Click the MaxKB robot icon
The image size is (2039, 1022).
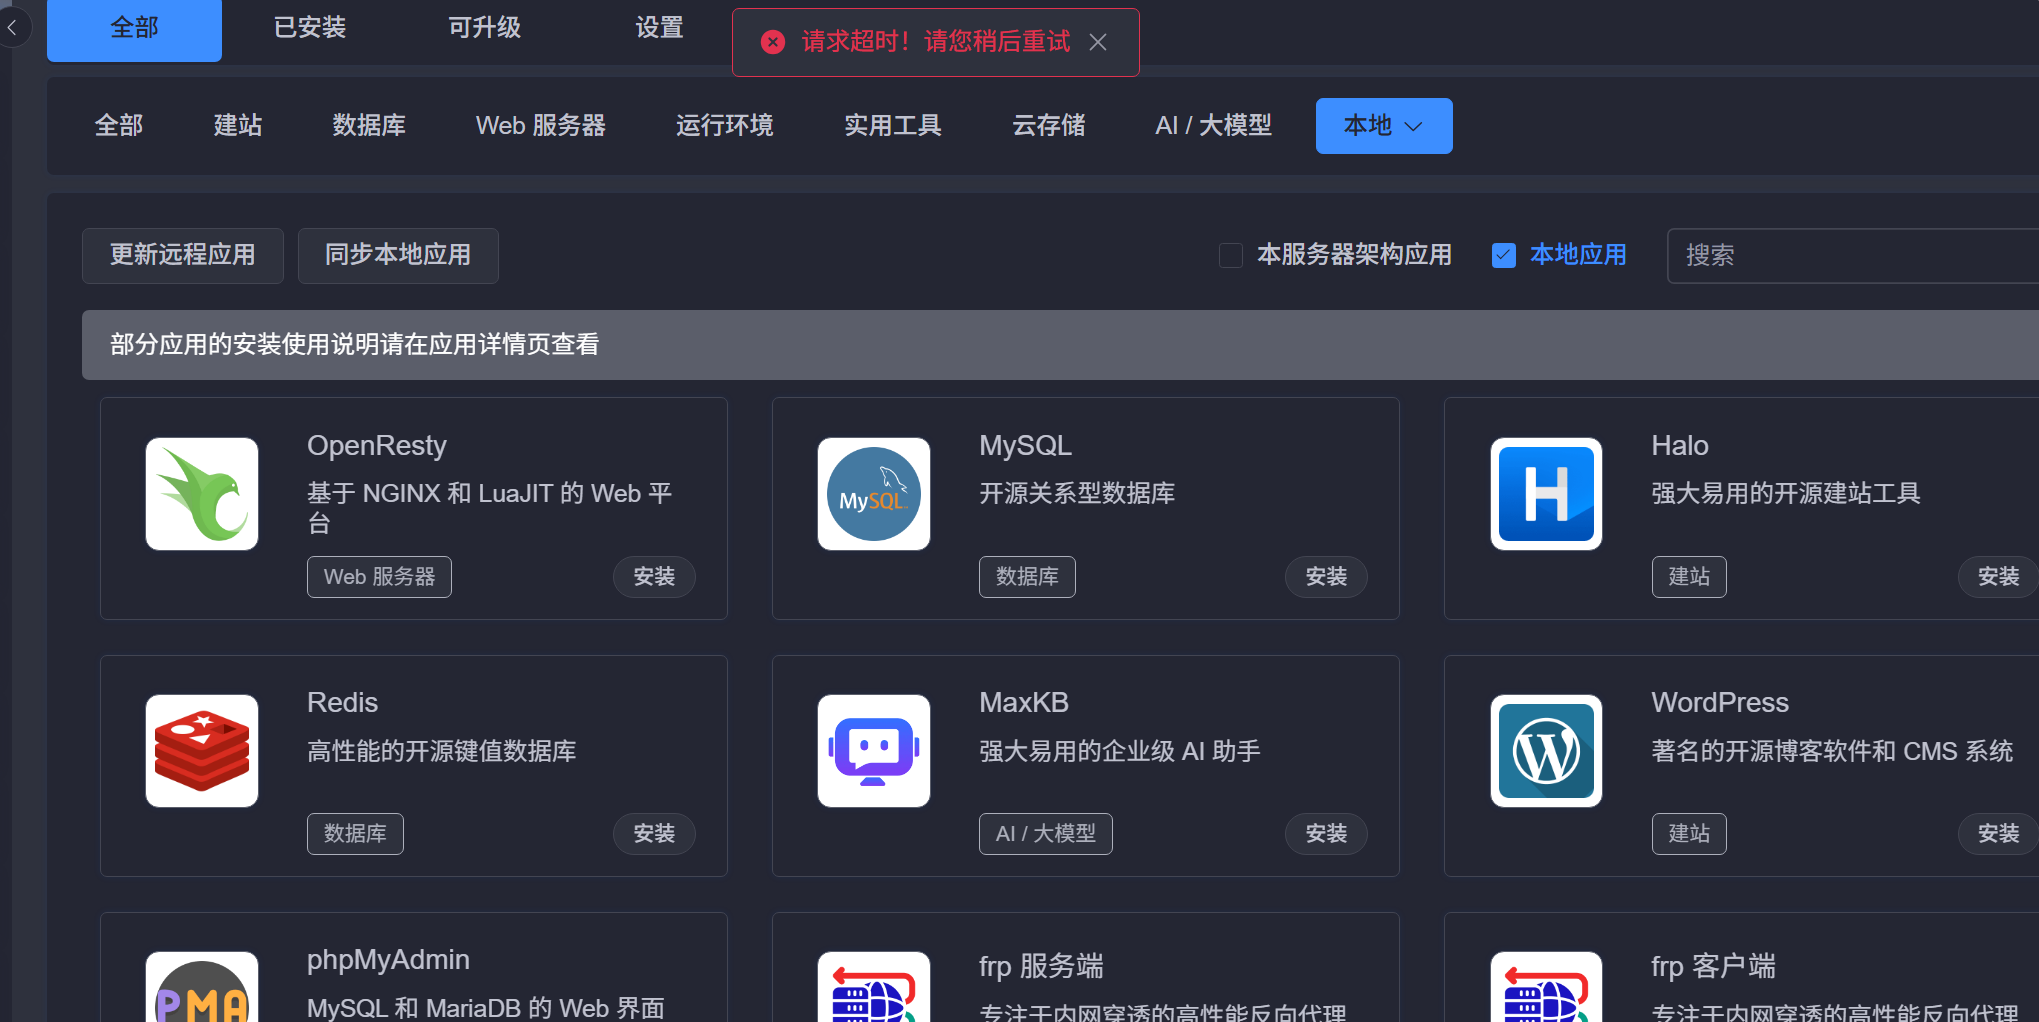(874, 751)
